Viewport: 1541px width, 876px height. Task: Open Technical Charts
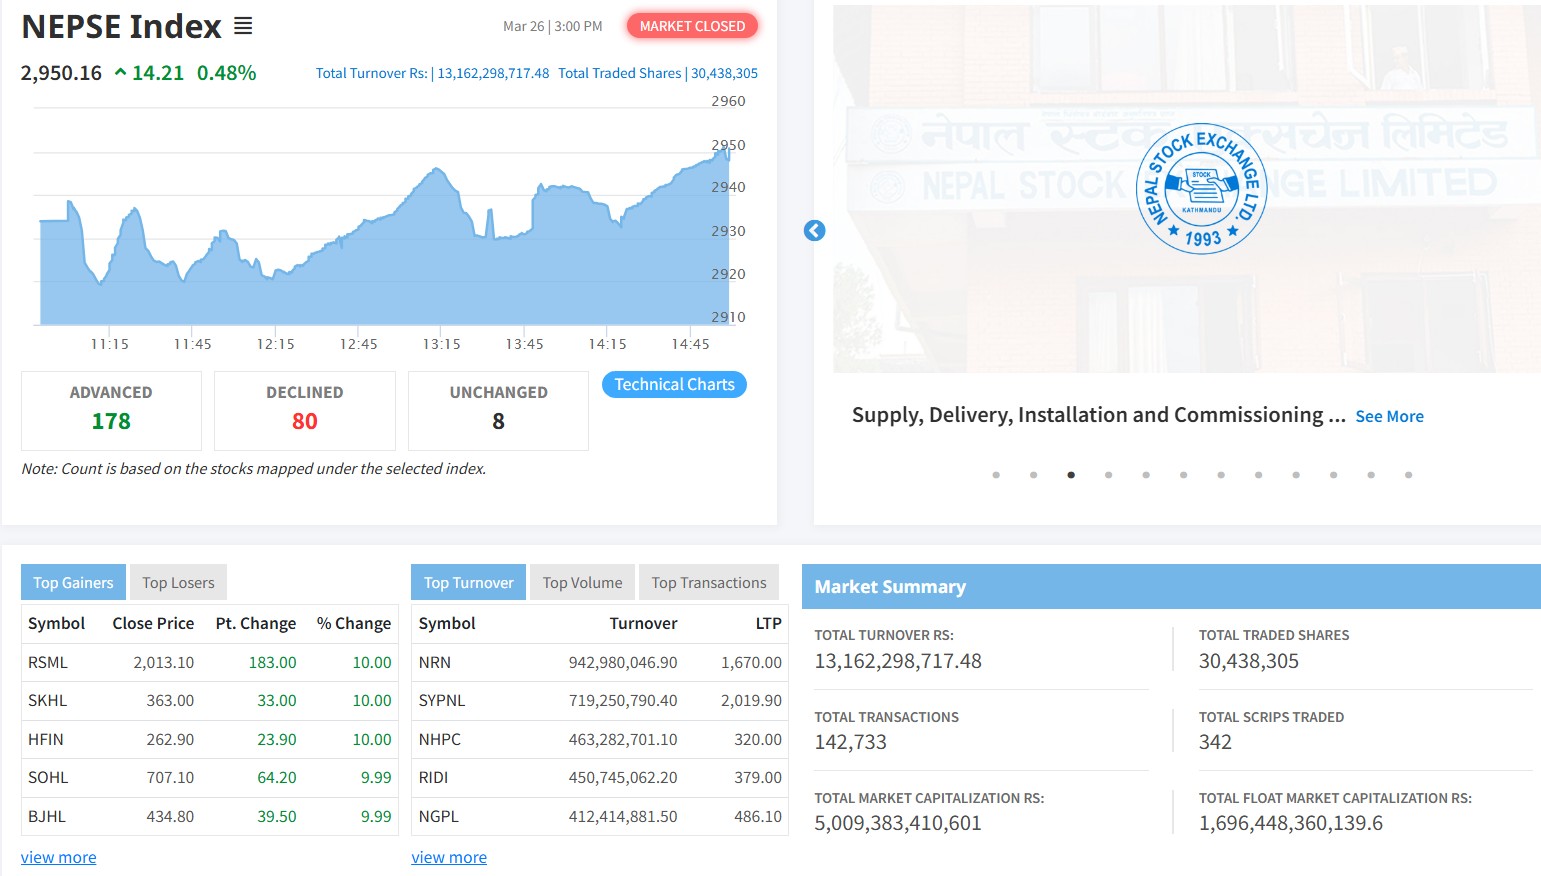pos(674,385)
